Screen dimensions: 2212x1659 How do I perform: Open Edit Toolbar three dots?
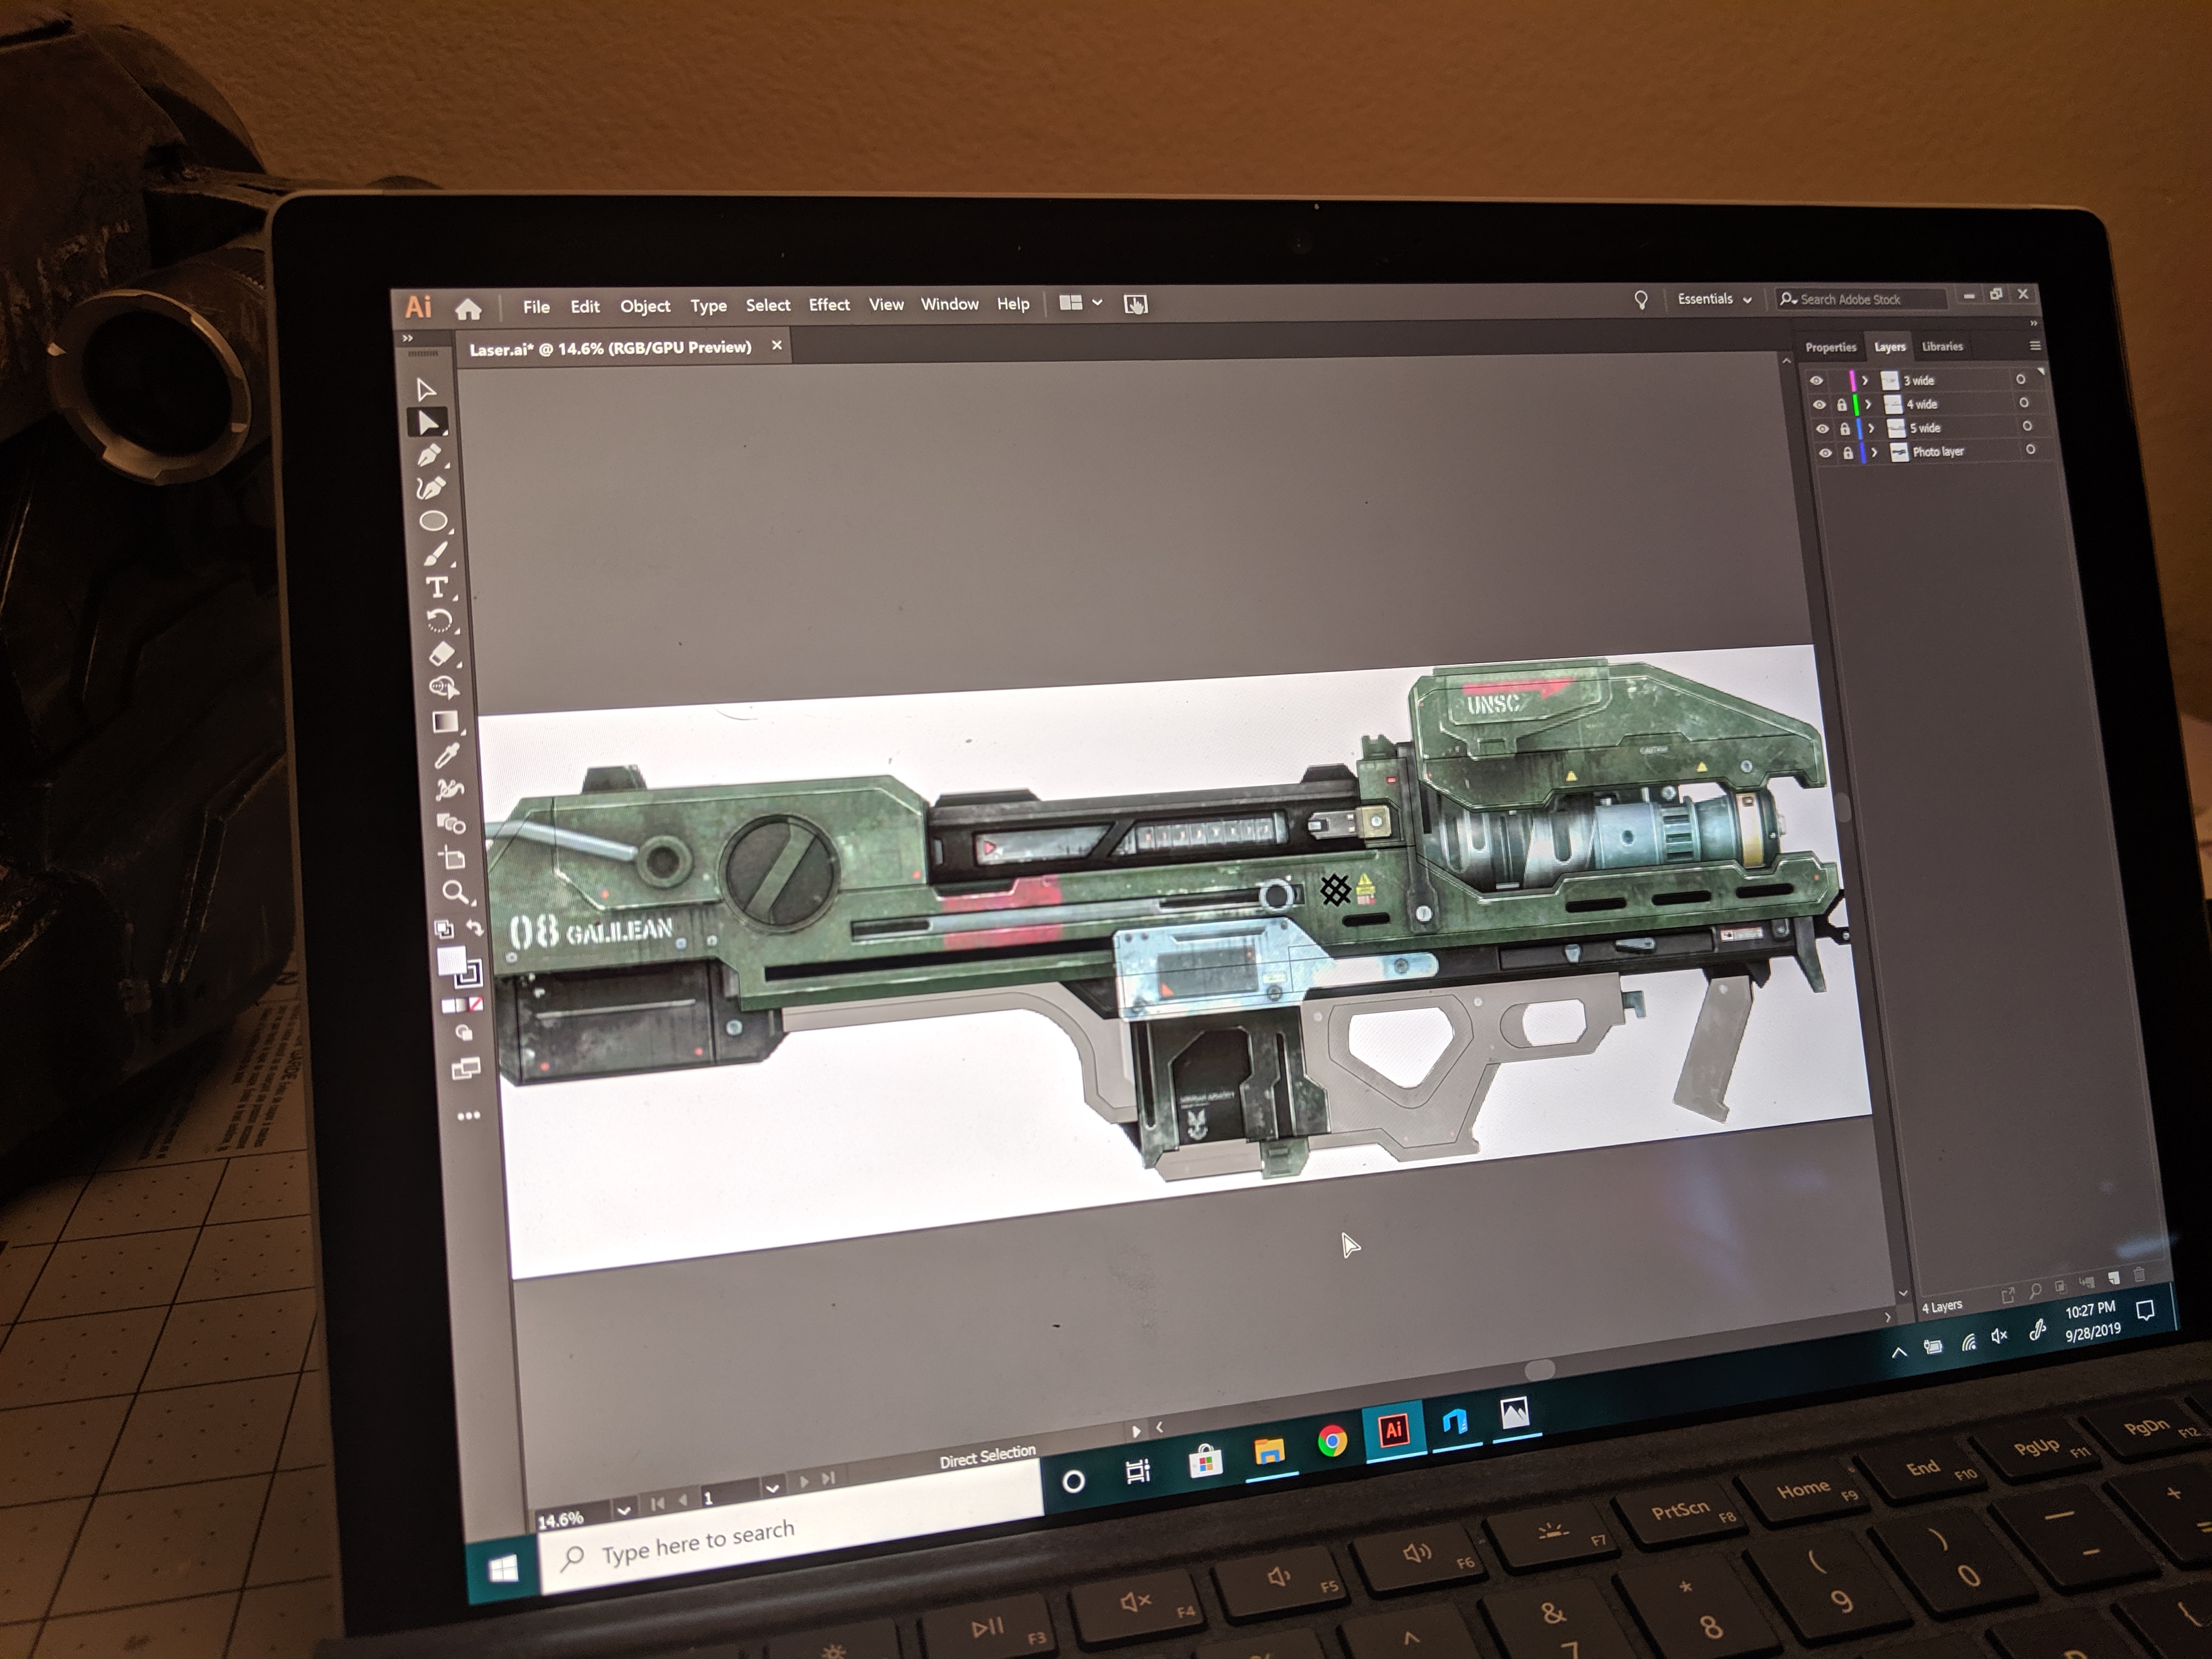click(x=469, y=1116)
